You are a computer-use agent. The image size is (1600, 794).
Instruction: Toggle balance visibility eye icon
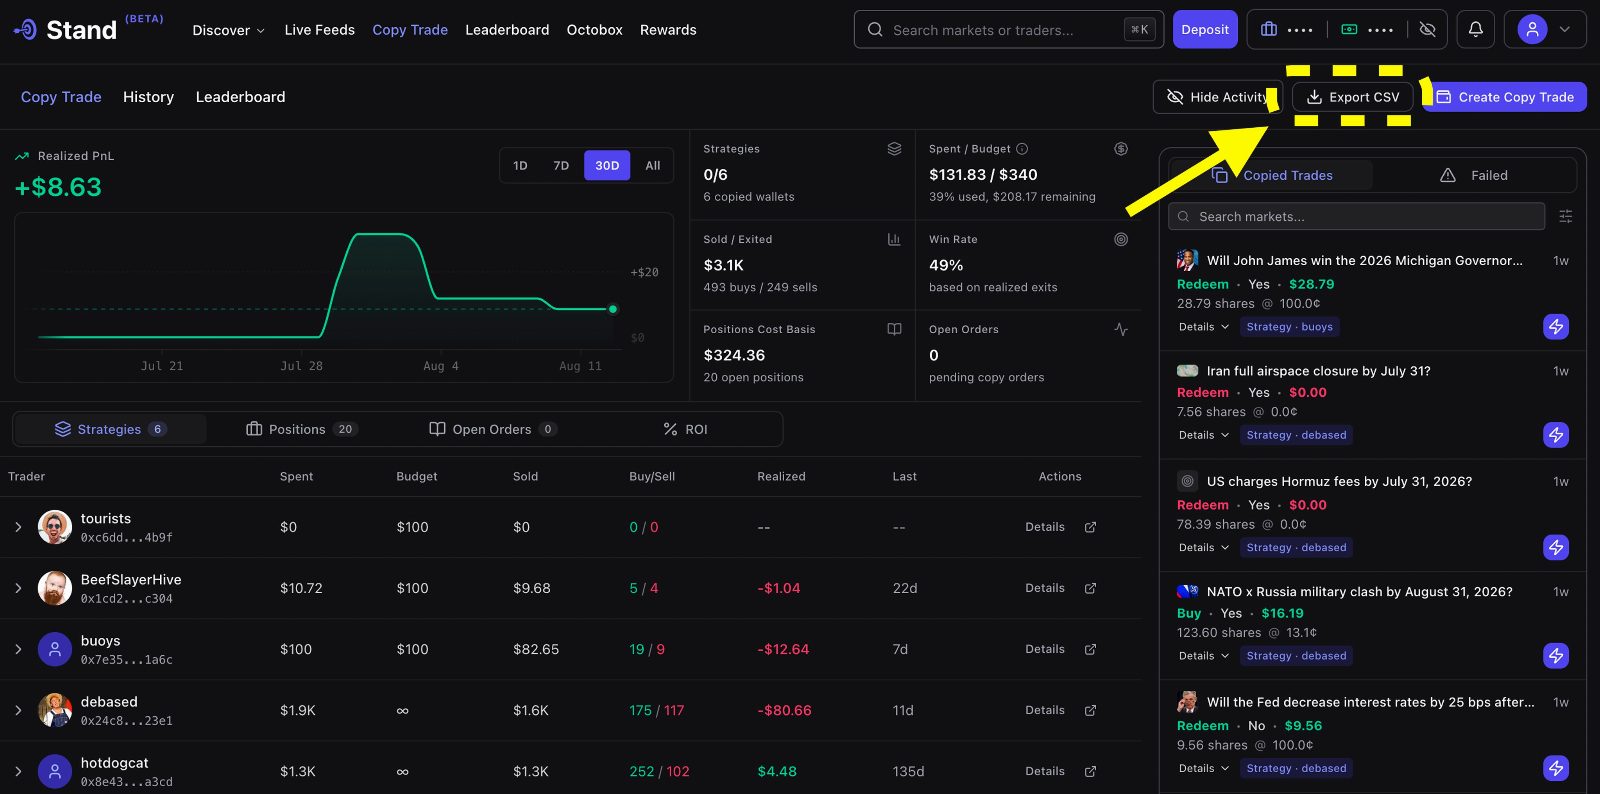coord(1428,30)
